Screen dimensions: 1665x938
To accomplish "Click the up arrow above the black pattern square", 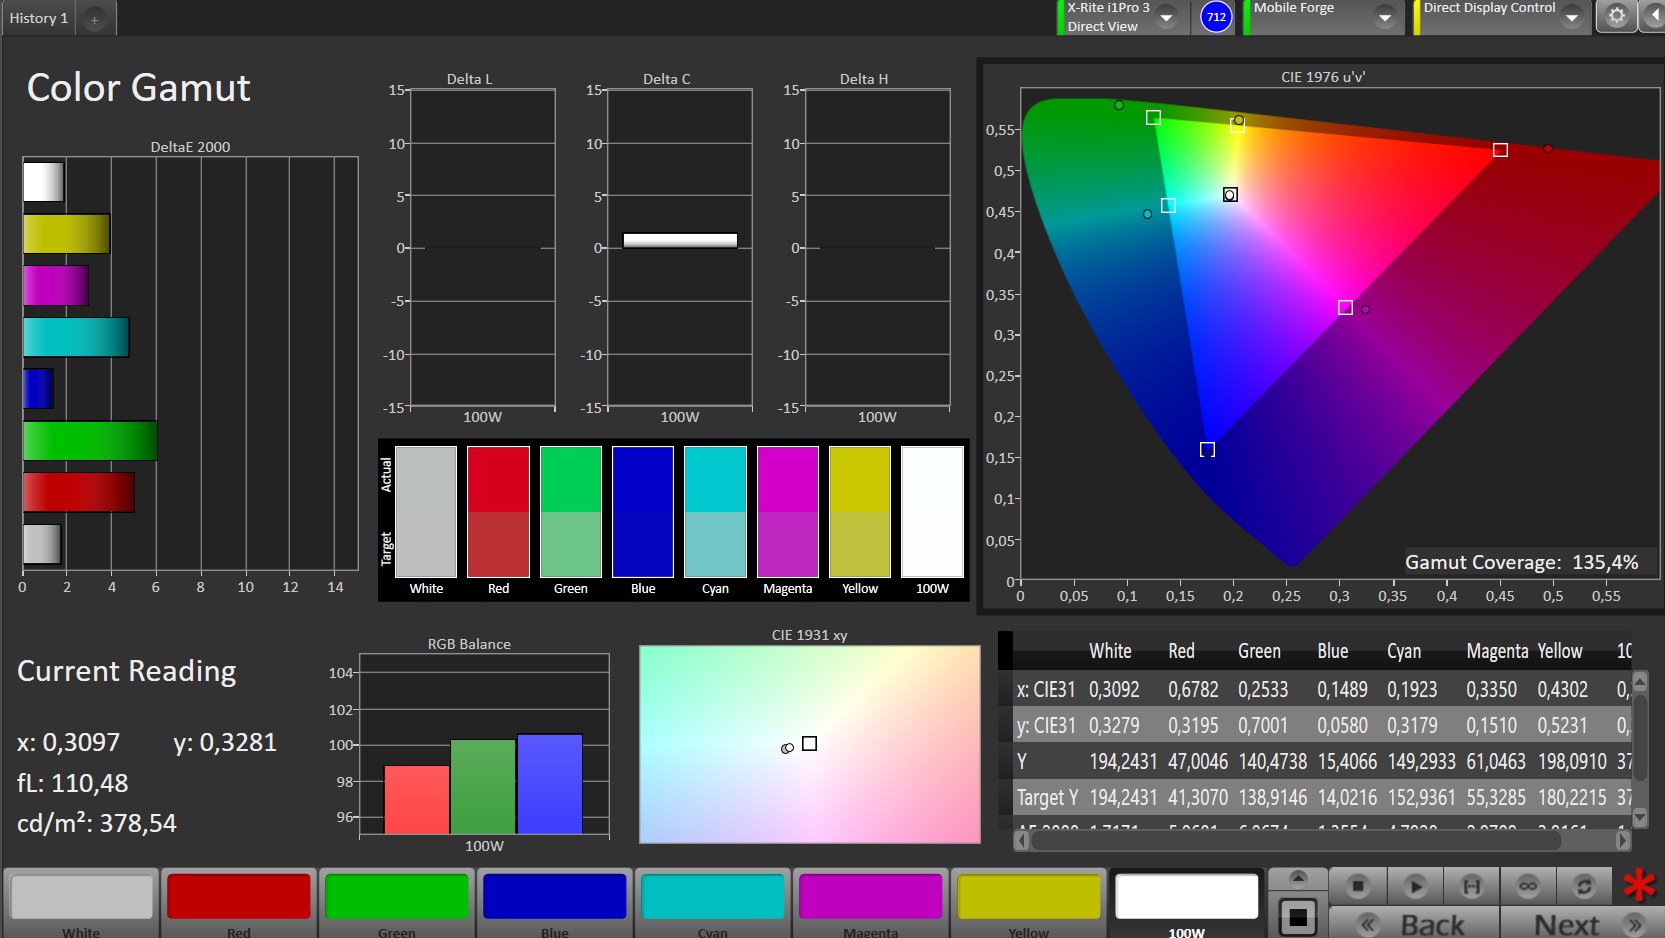I will [x=1298, y=878].
